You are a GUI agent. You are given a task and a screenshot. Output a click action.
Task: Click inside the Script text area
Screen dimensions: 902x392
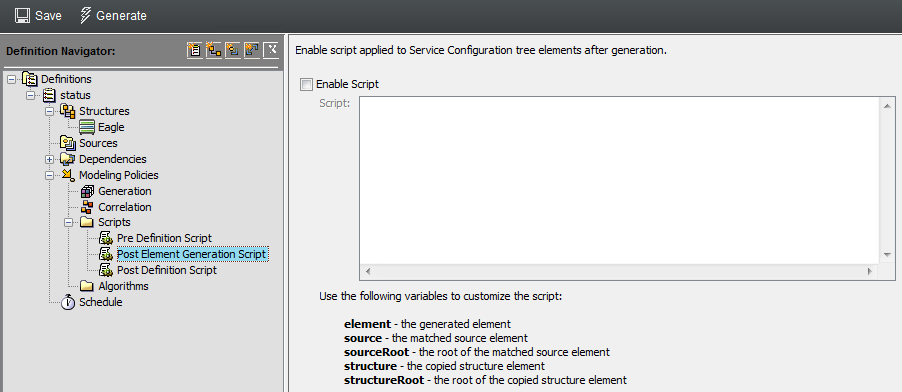tap(620, 180)
